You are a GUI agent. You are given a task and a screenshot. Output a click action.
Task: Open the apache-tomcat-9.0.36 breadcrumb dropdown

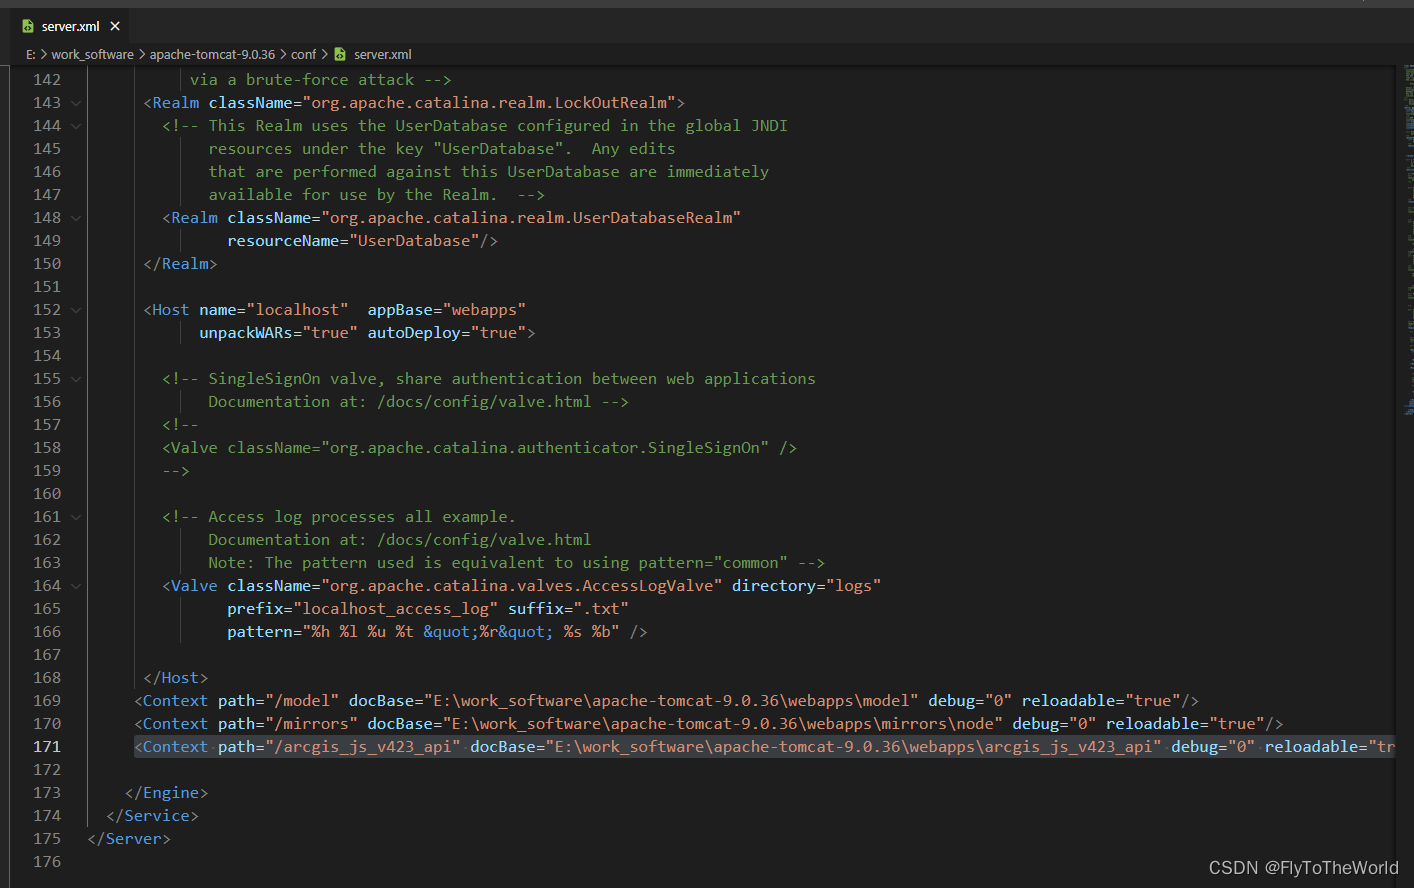point(211,54)
